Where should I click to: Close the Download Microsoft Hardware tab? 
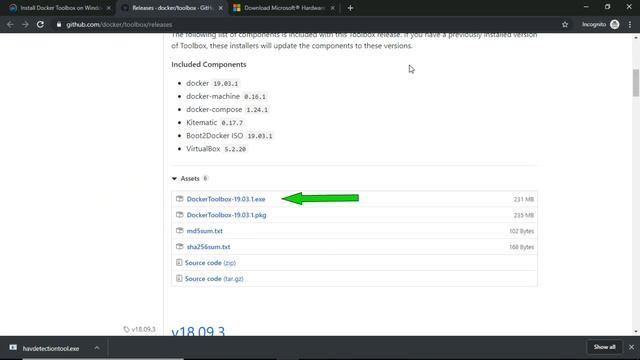coord(333,8)
